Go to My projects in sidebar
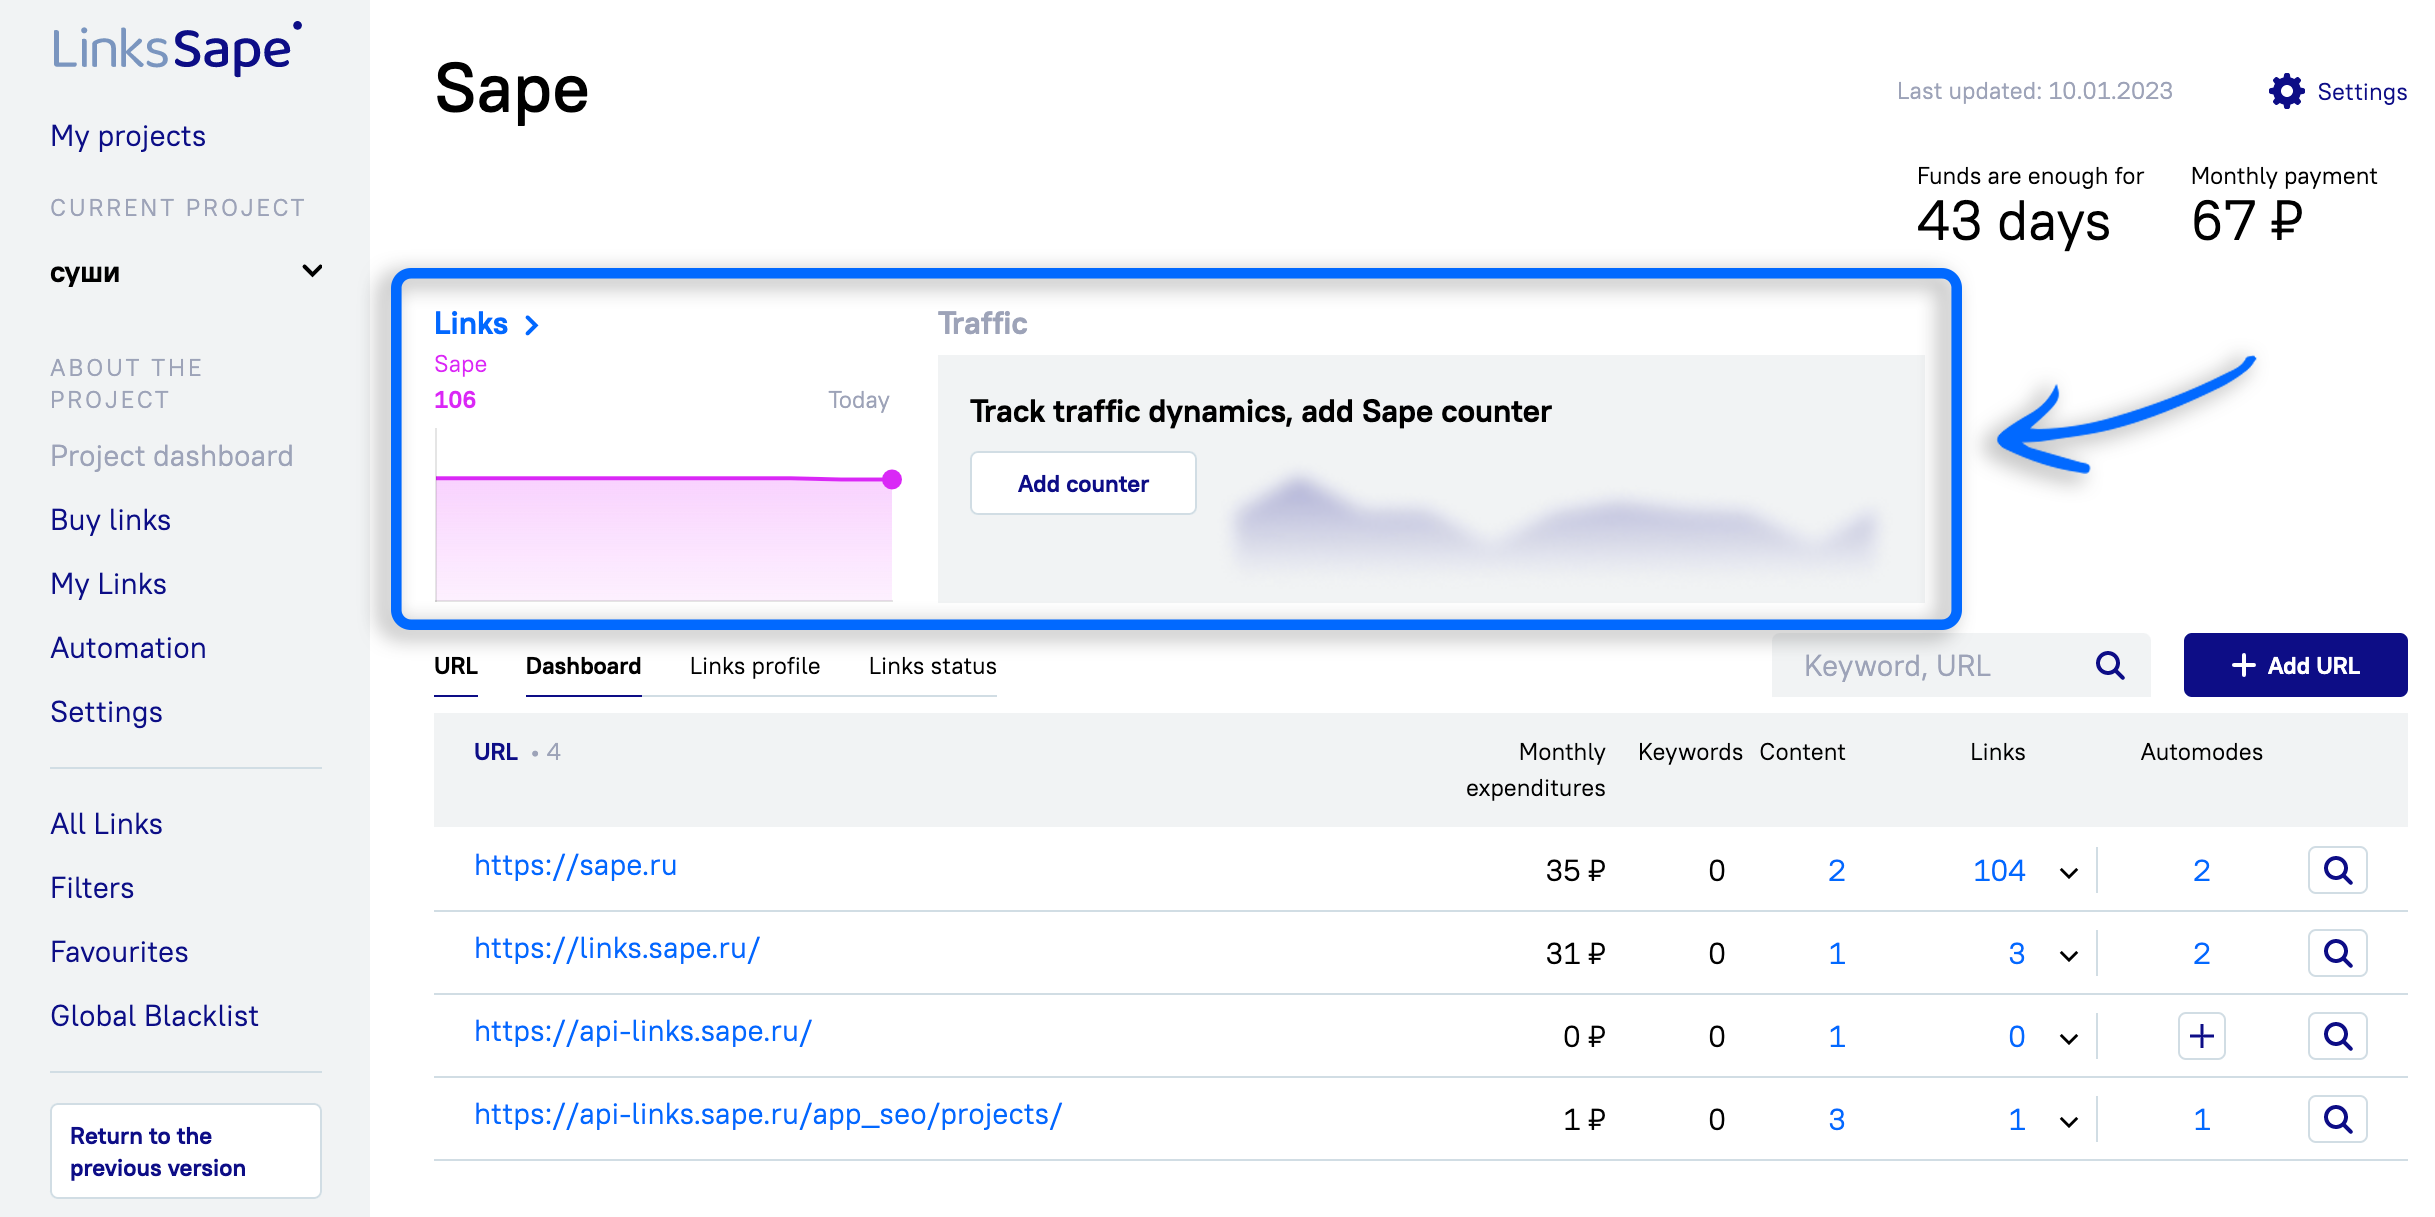The width and height of the screenshot is (2435, 1217). tap(128, 136)
